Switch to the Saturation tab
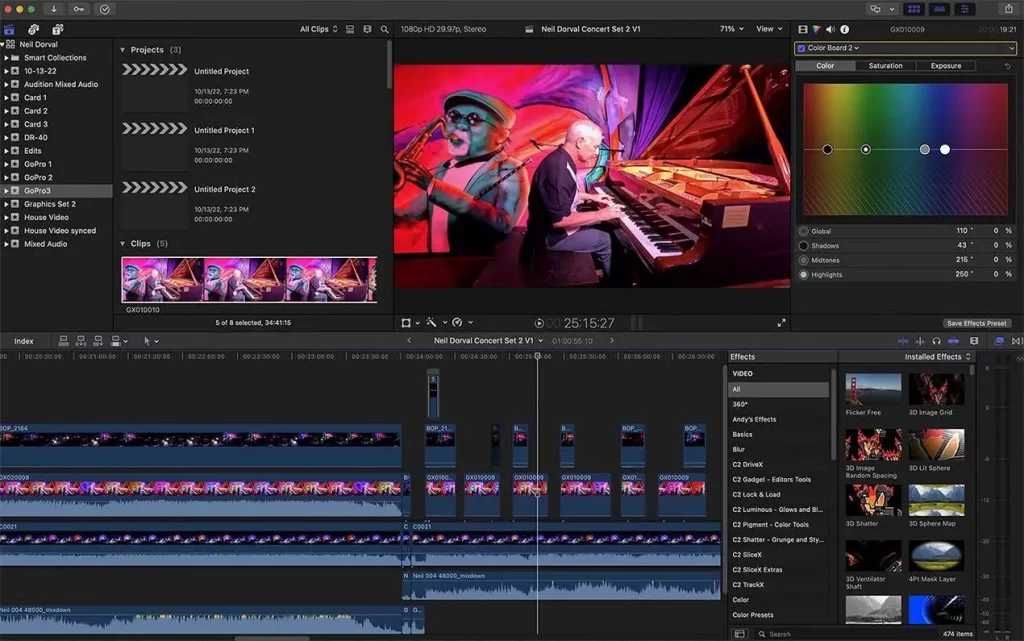1024x641 pixels. pyautogui.click(x=885, y=66)
